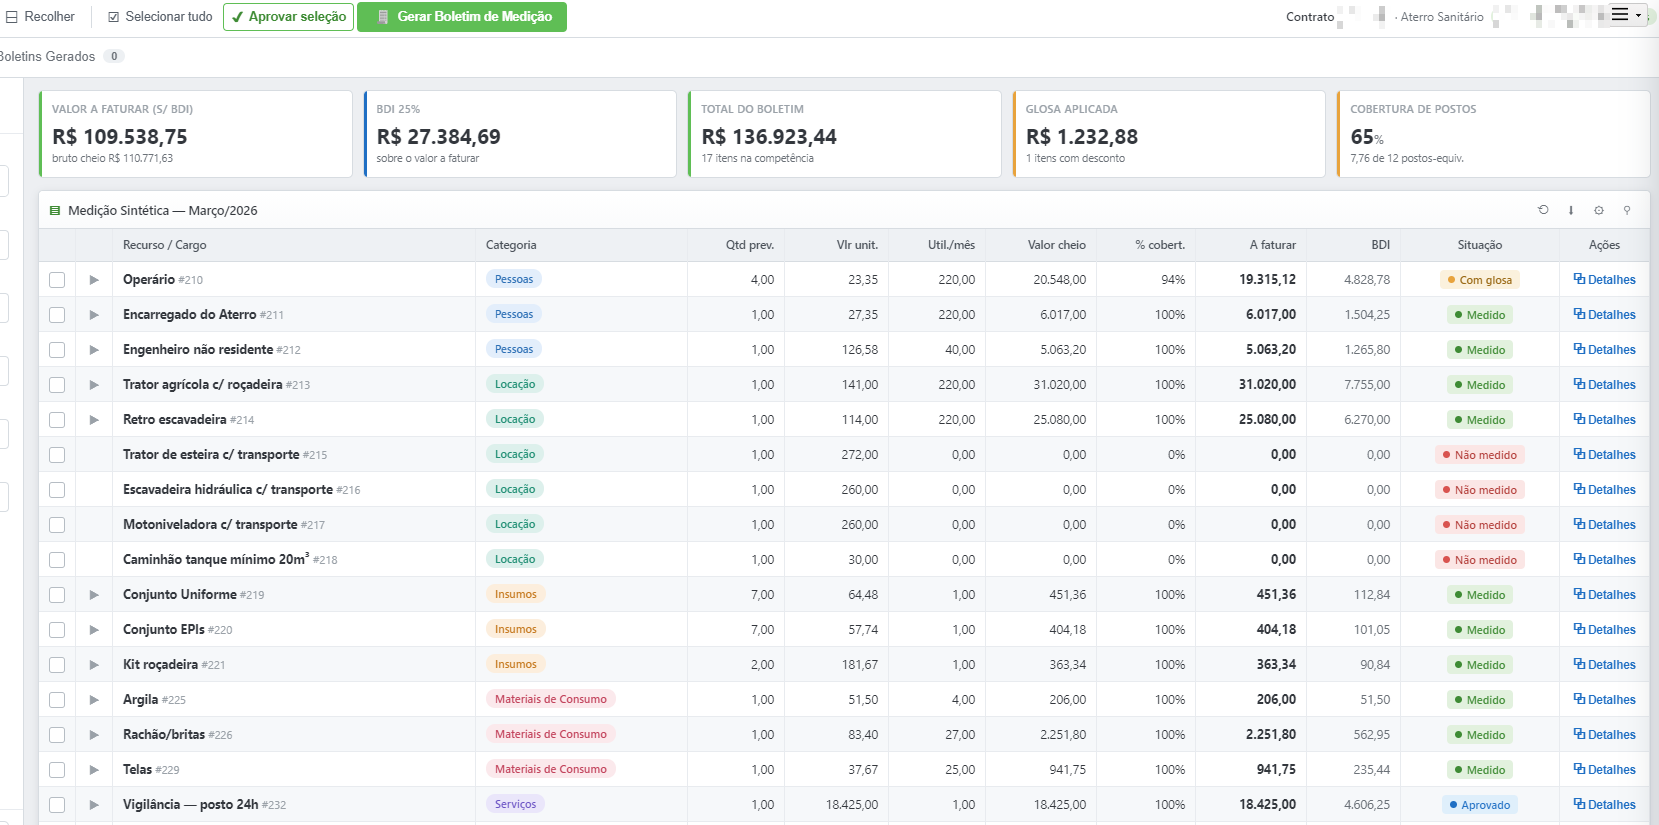Open the gear settings icon in table header
Image resolution: width=1659 pixels, height=825 pixels.
[1599, 210]
